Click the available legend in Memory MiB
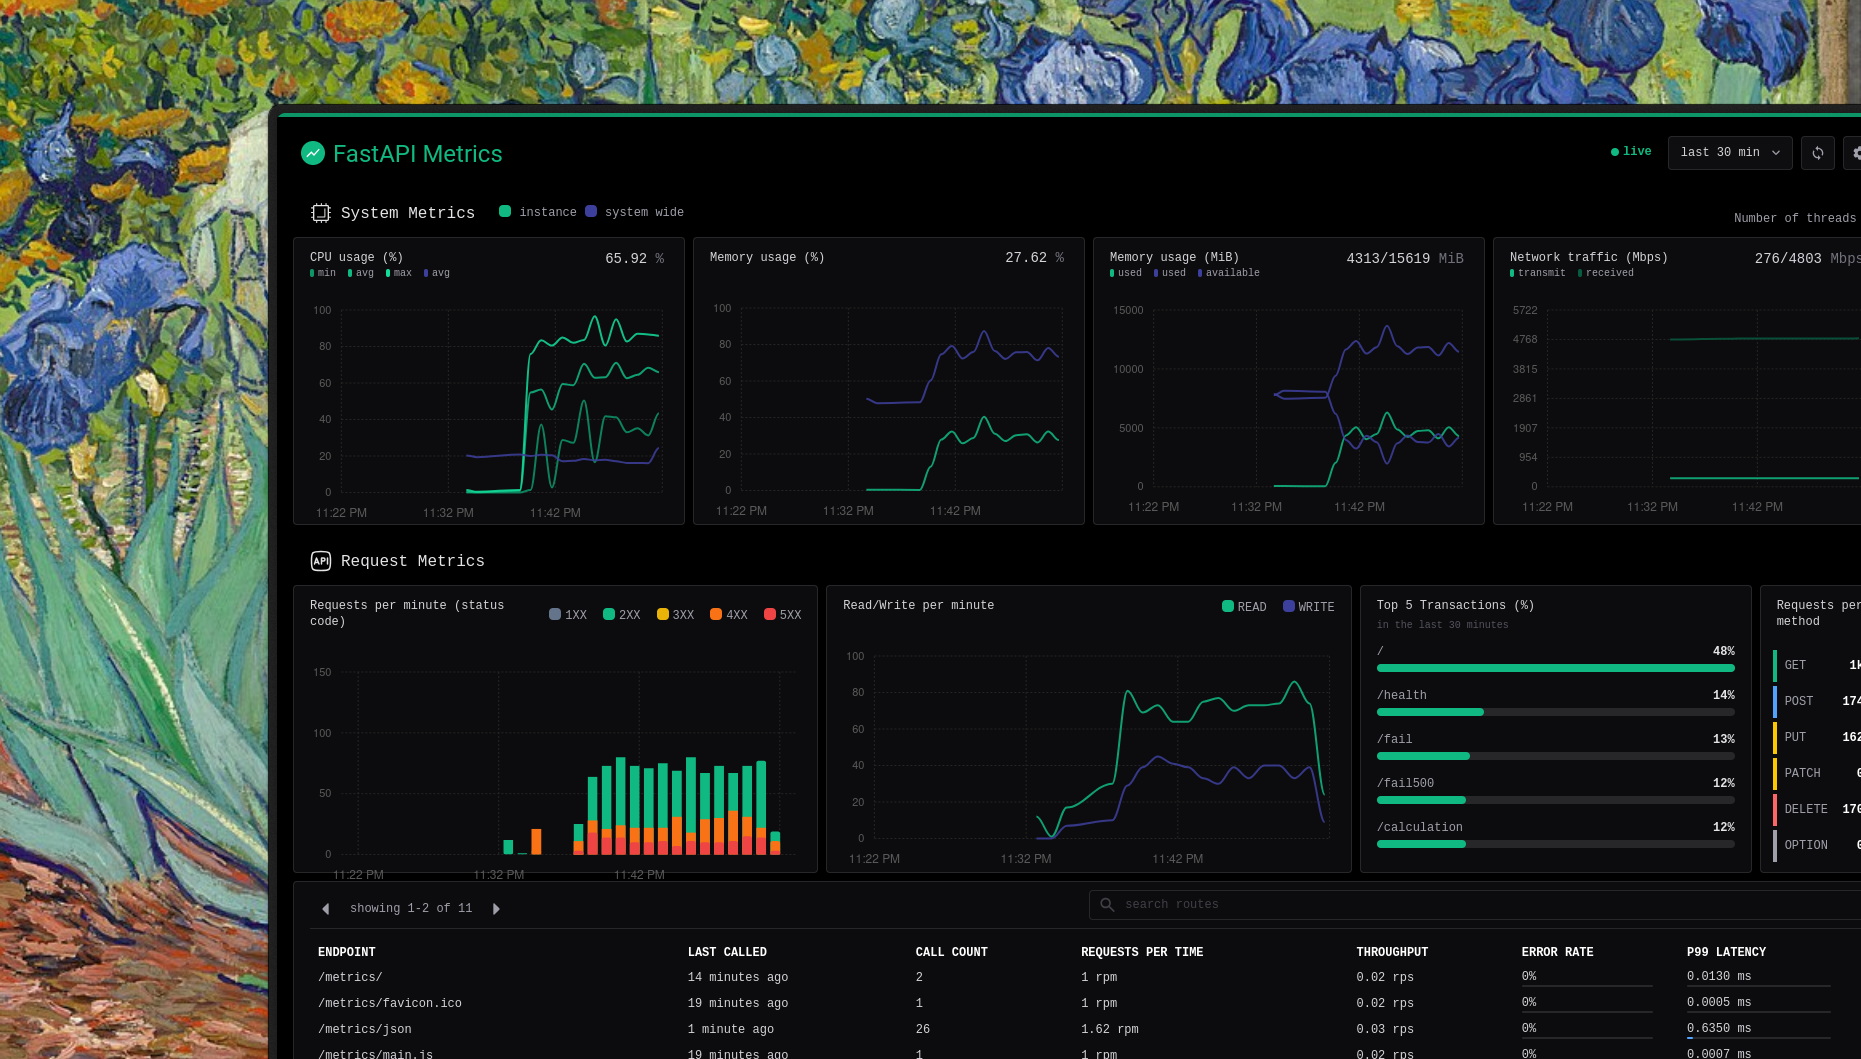 click(1229, 273)
